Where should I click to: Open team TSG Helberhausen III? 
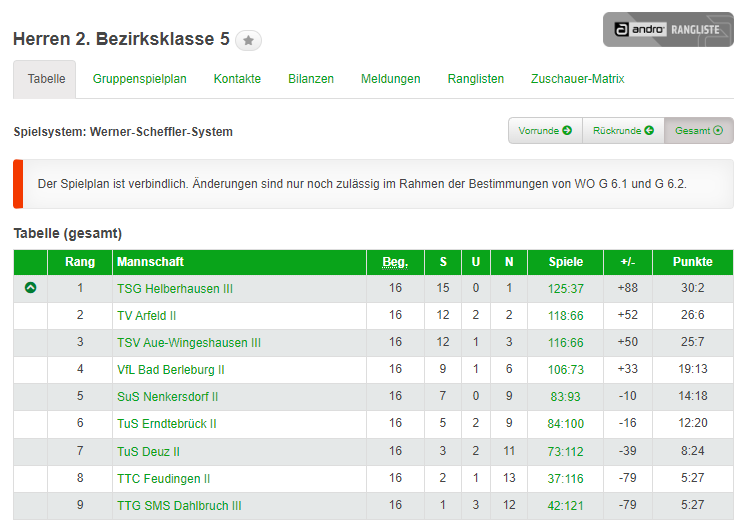pyautogui.click(x=175, y=289)
